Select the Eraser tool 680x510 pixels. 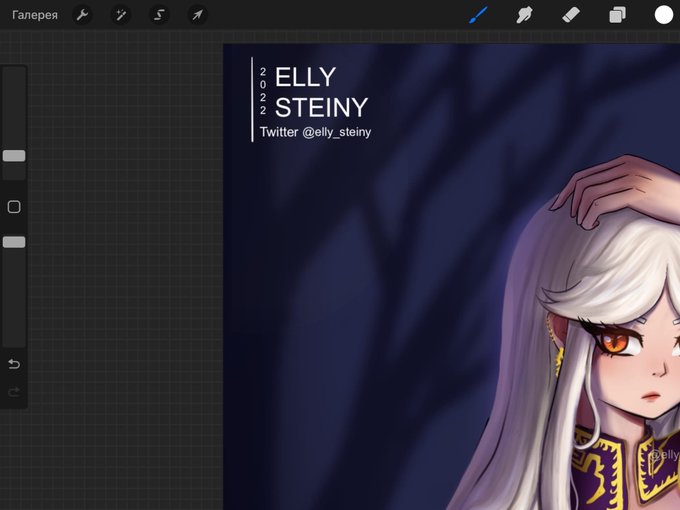point(571,15)
